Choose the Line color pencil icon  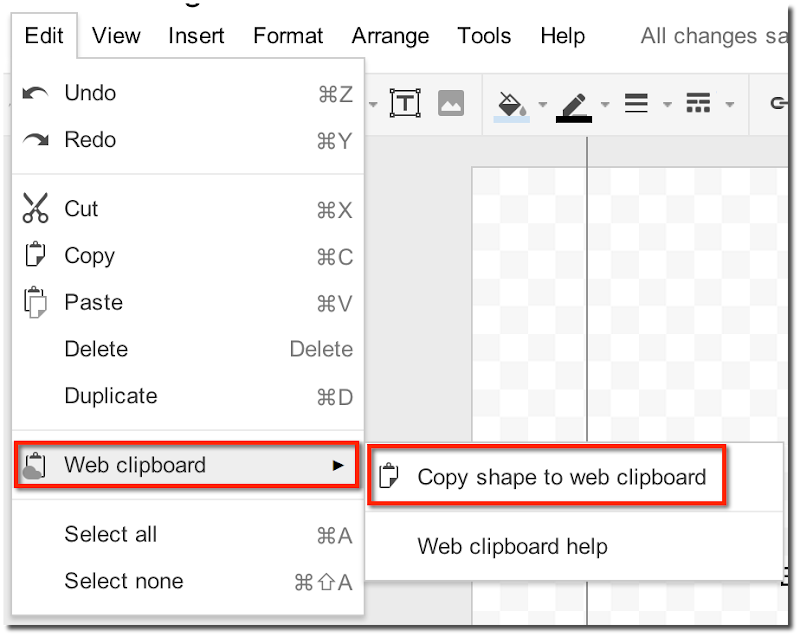pos(574,108)
